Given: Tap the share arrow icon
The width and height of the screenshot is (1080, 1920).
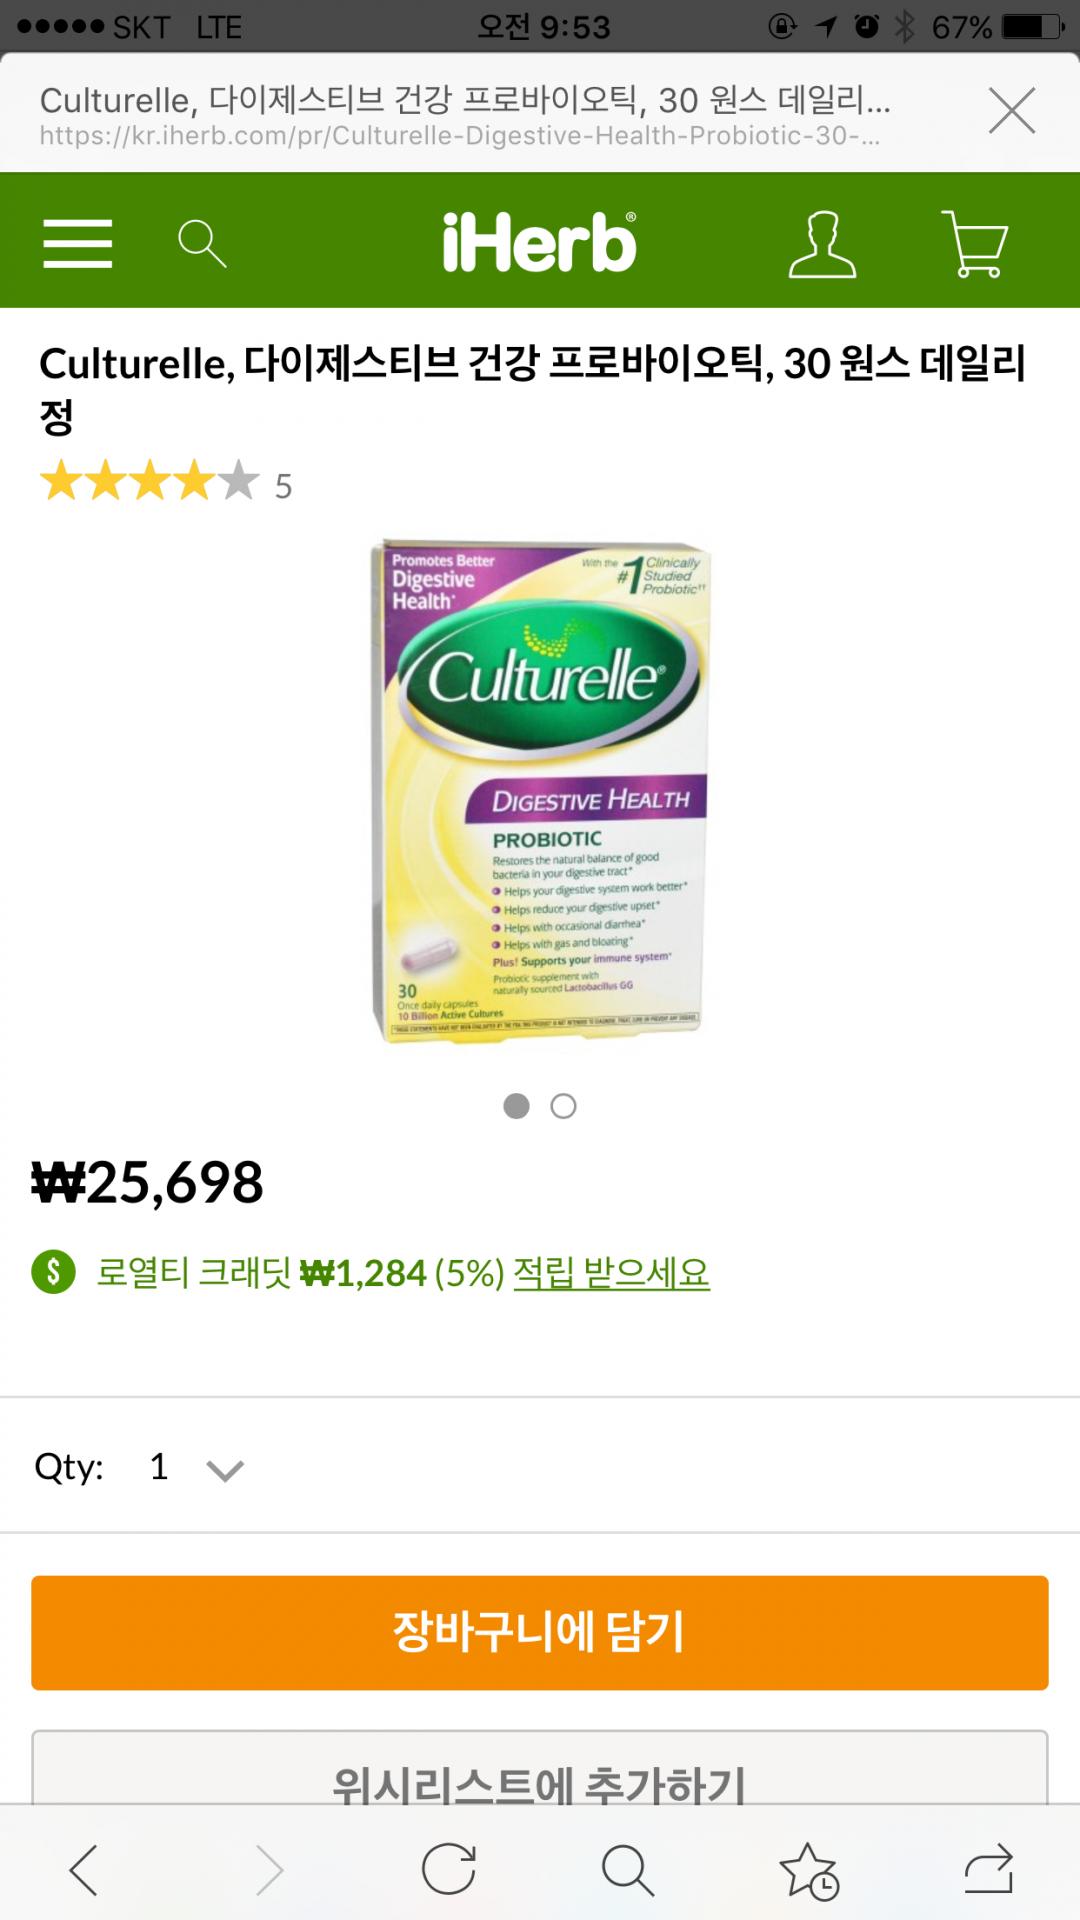Looking at the screenshot, I should pos(989,1868).
